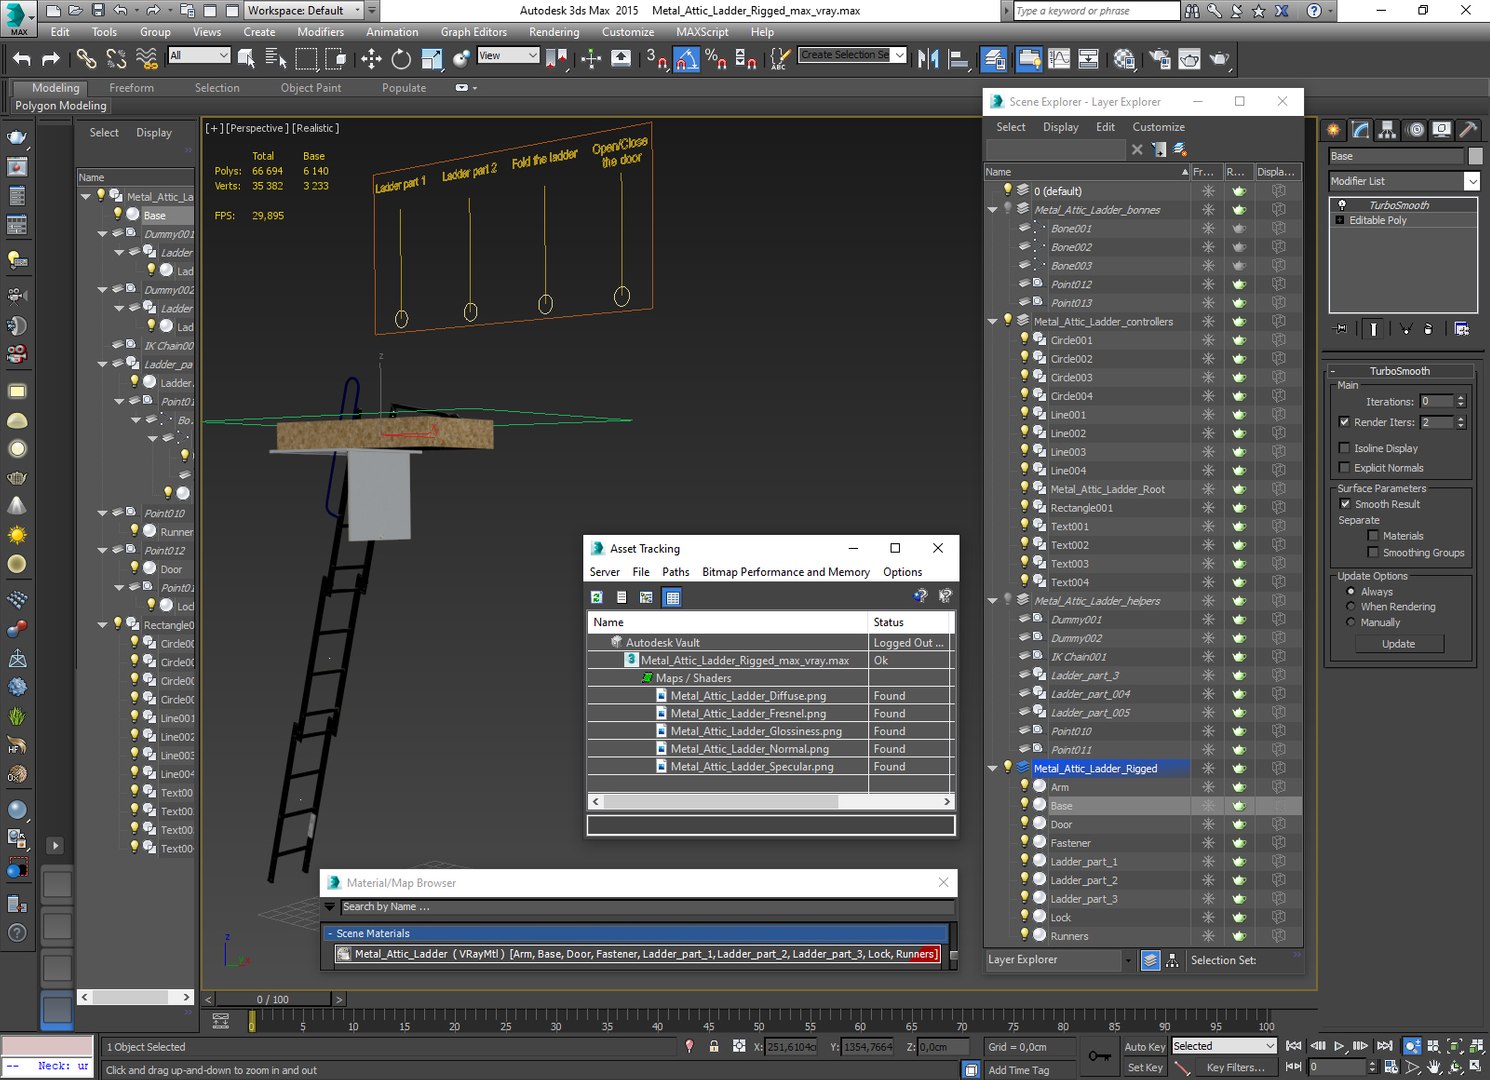Viewport: 1490px width, 1080px height.
Task: Open the Graph Editors menu
Action: (474, 32)
